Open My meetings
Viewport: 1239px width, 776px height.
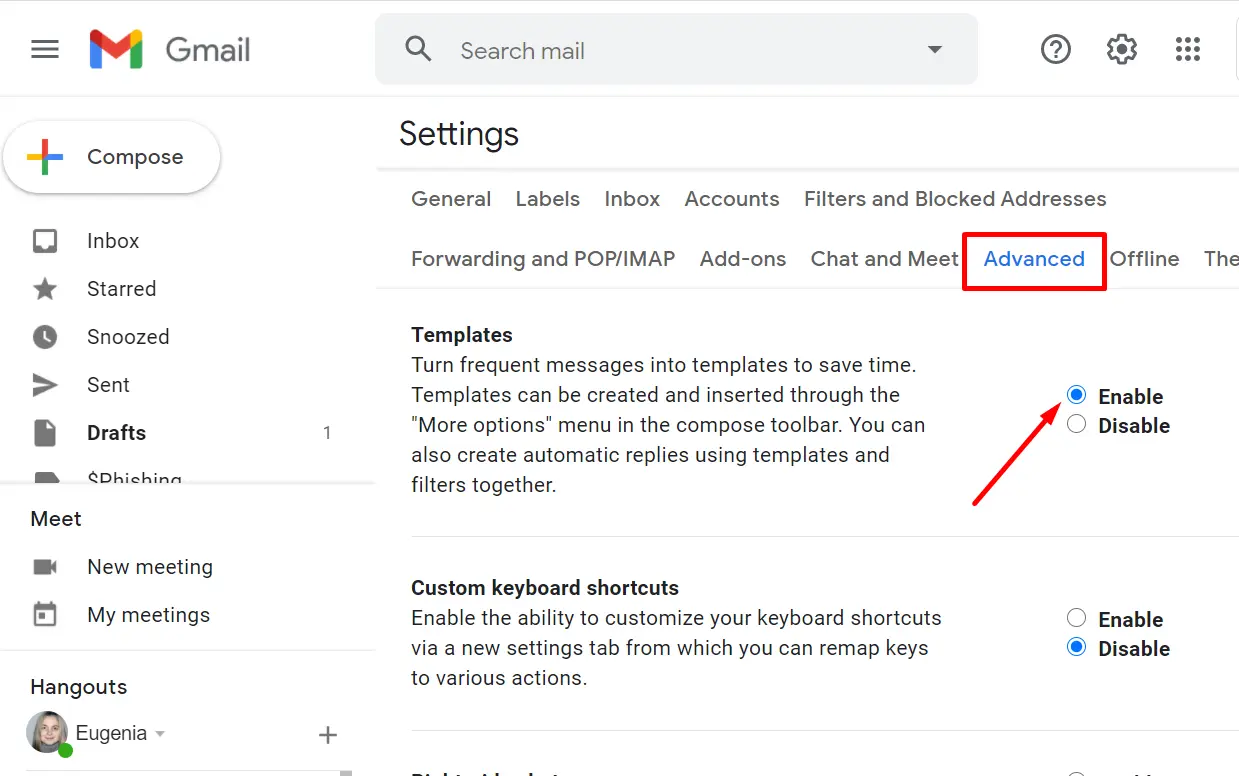(149, 615)
